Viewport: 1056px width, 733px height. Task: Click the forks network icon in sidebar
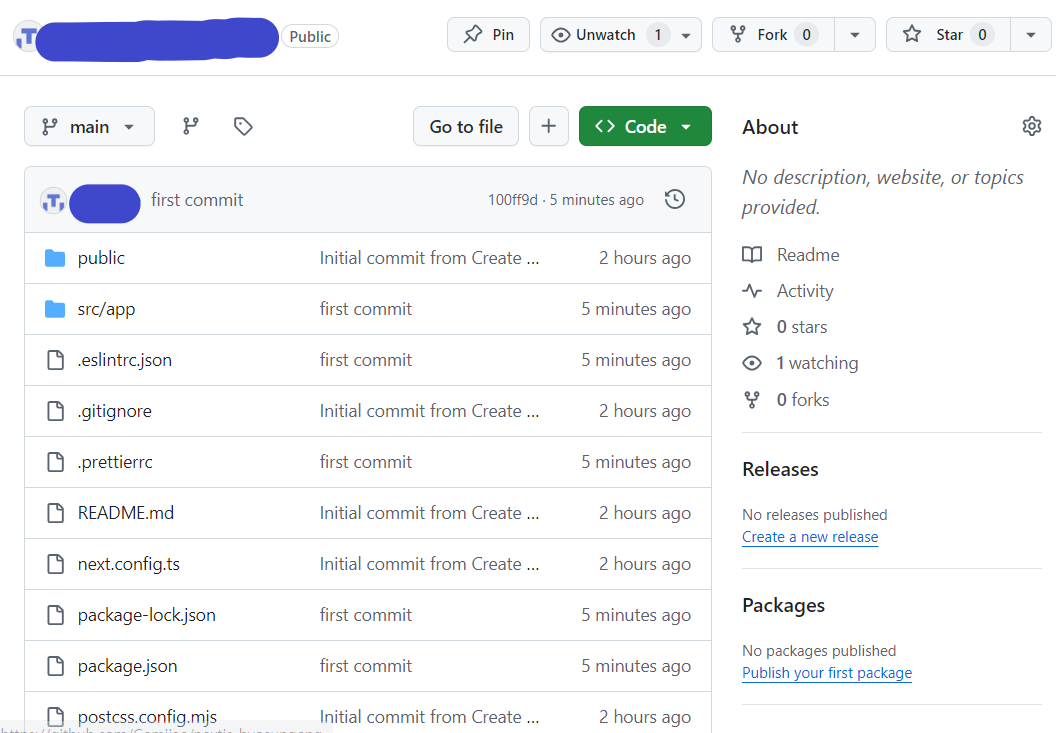[x=752, y=399]
